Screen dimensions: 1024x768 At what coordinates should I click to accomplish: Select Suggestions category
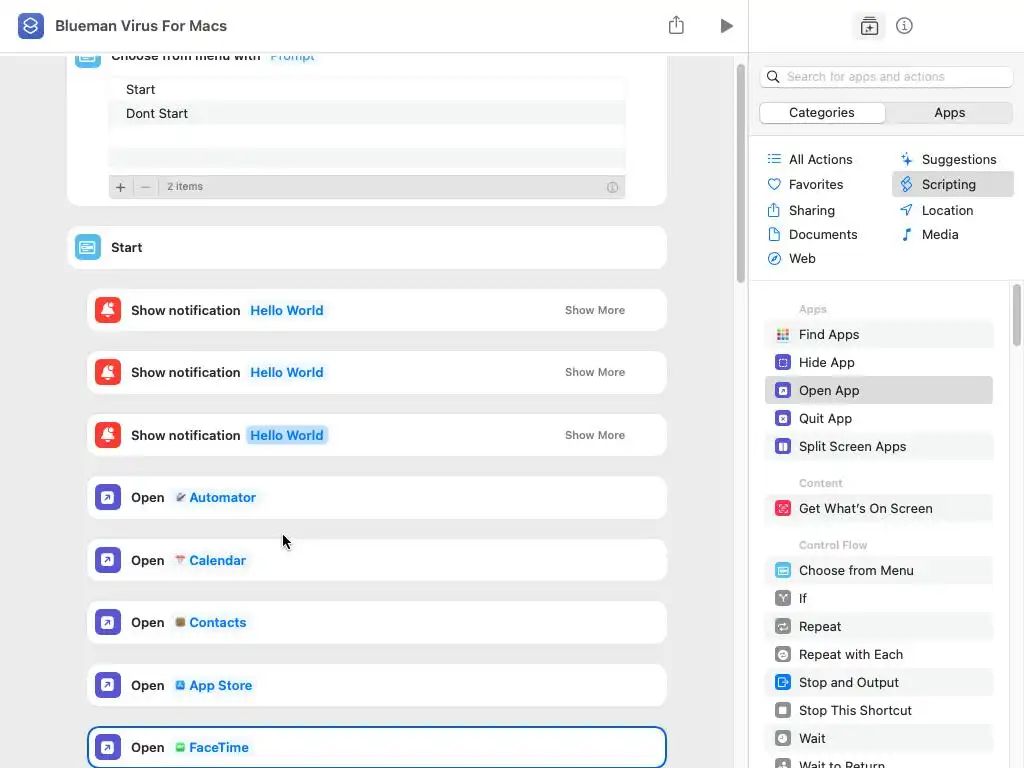pyautogui.click(x=949, y=159)
